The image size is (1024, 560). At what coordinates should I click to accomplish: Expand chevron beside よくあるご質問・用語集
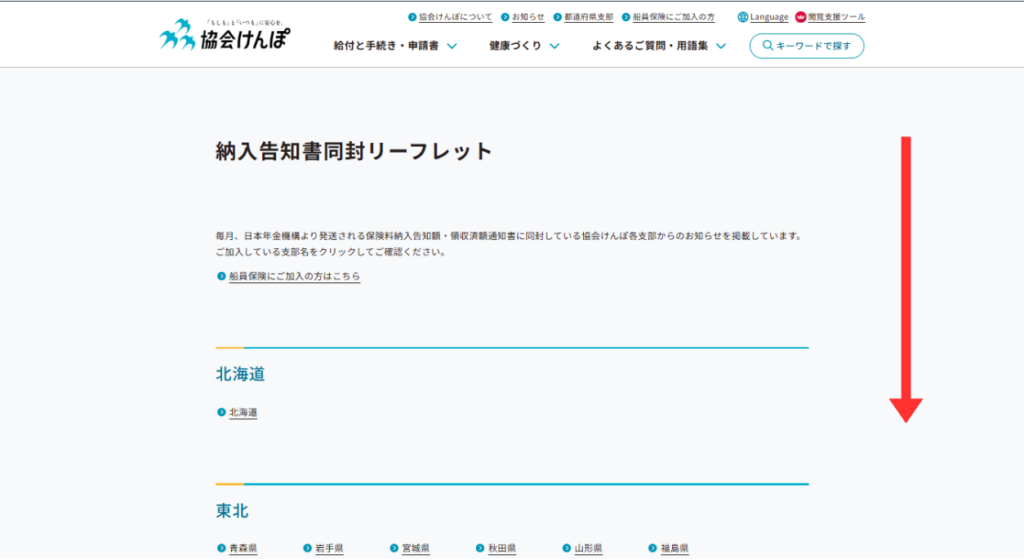[721, 46]
